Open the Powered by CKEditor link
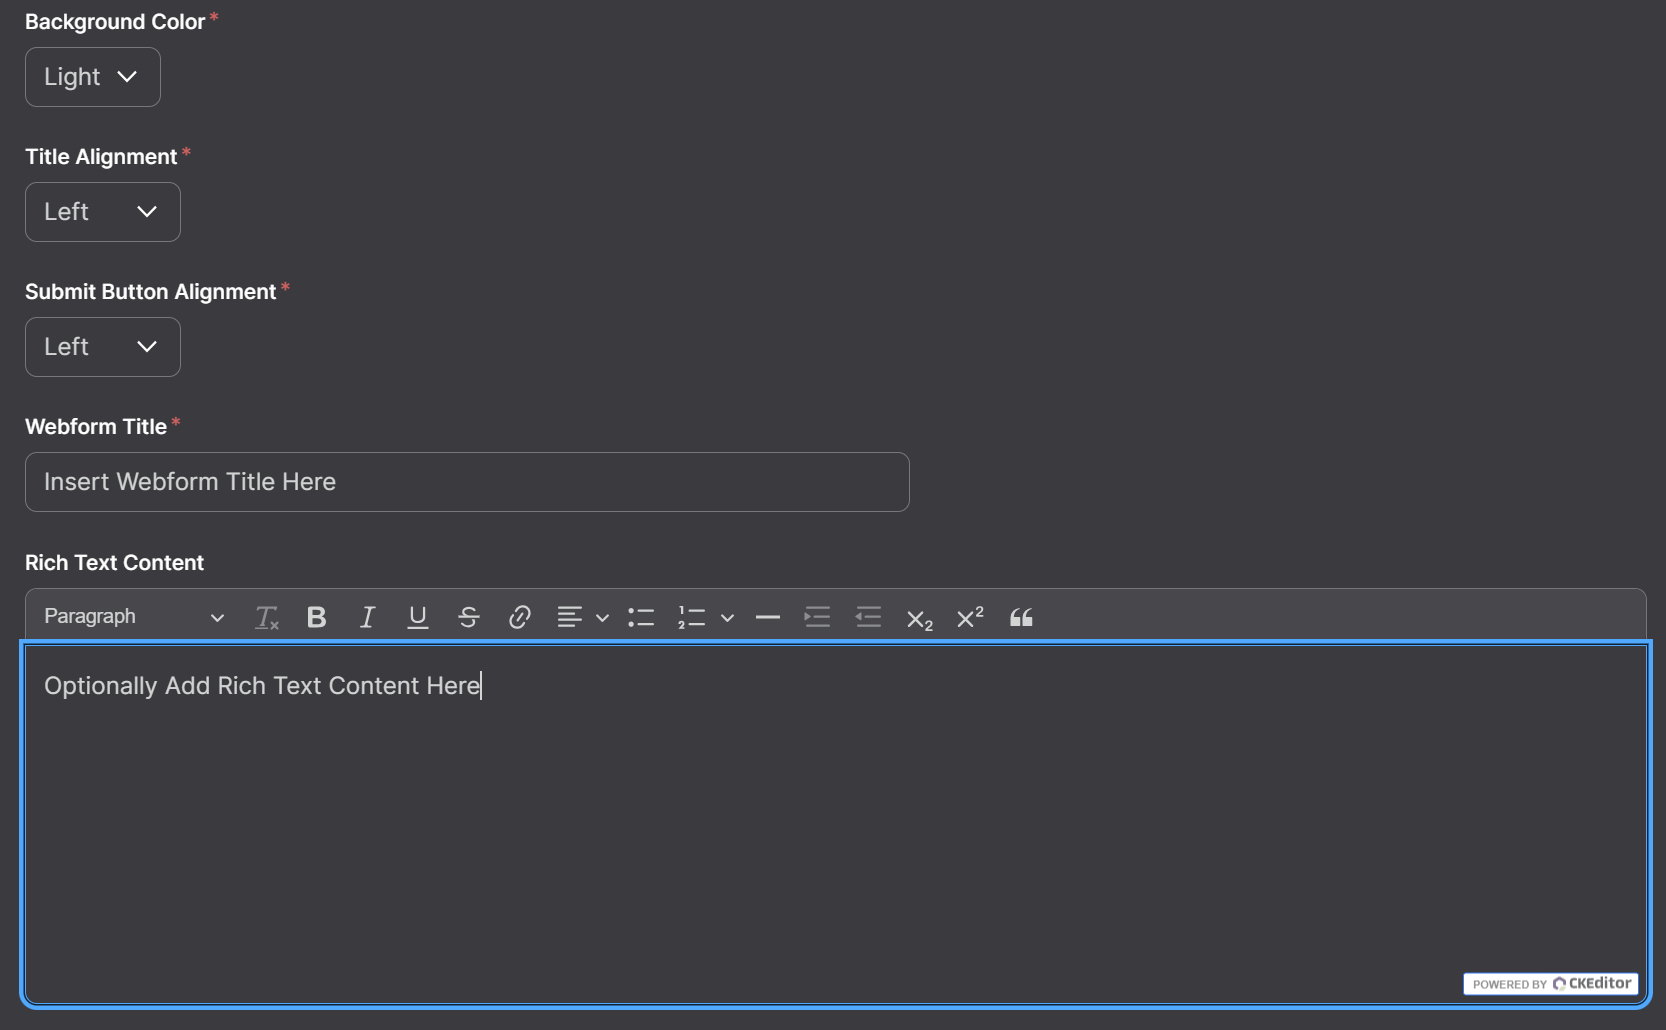This screenshot has width=1666, height=1030. coord(1551,984)
